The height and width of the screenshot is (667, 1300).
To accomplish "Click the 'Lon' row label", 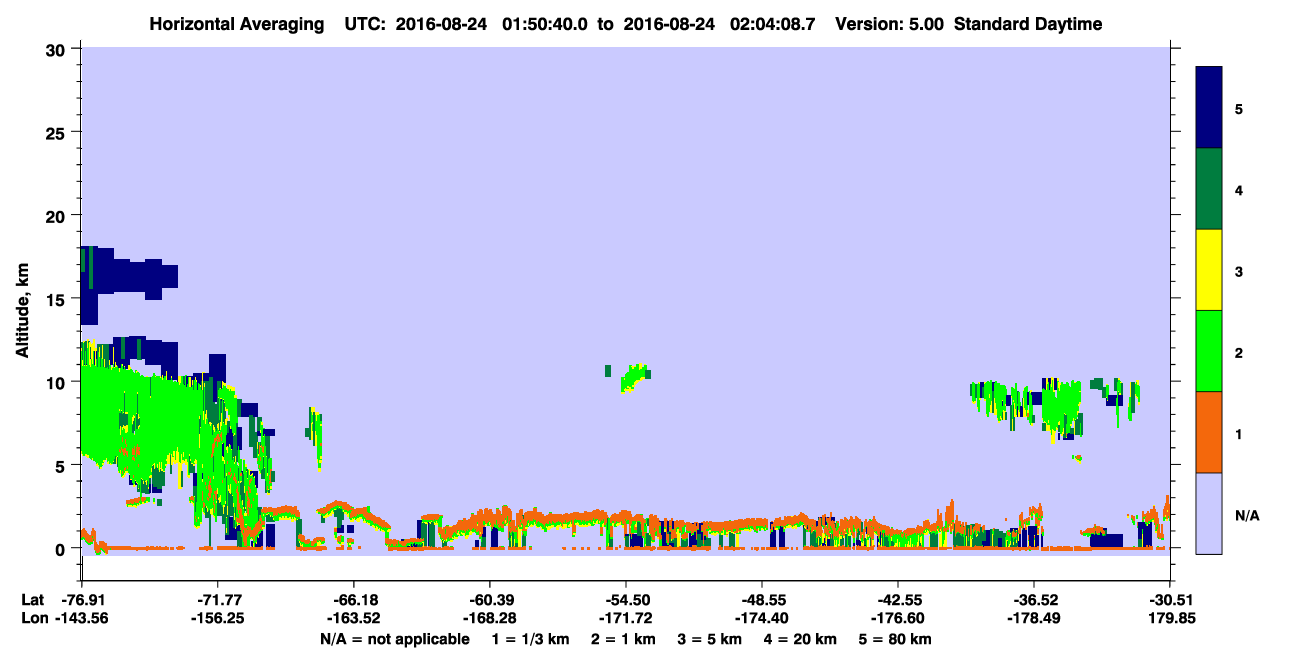I will tap(33, 619).
